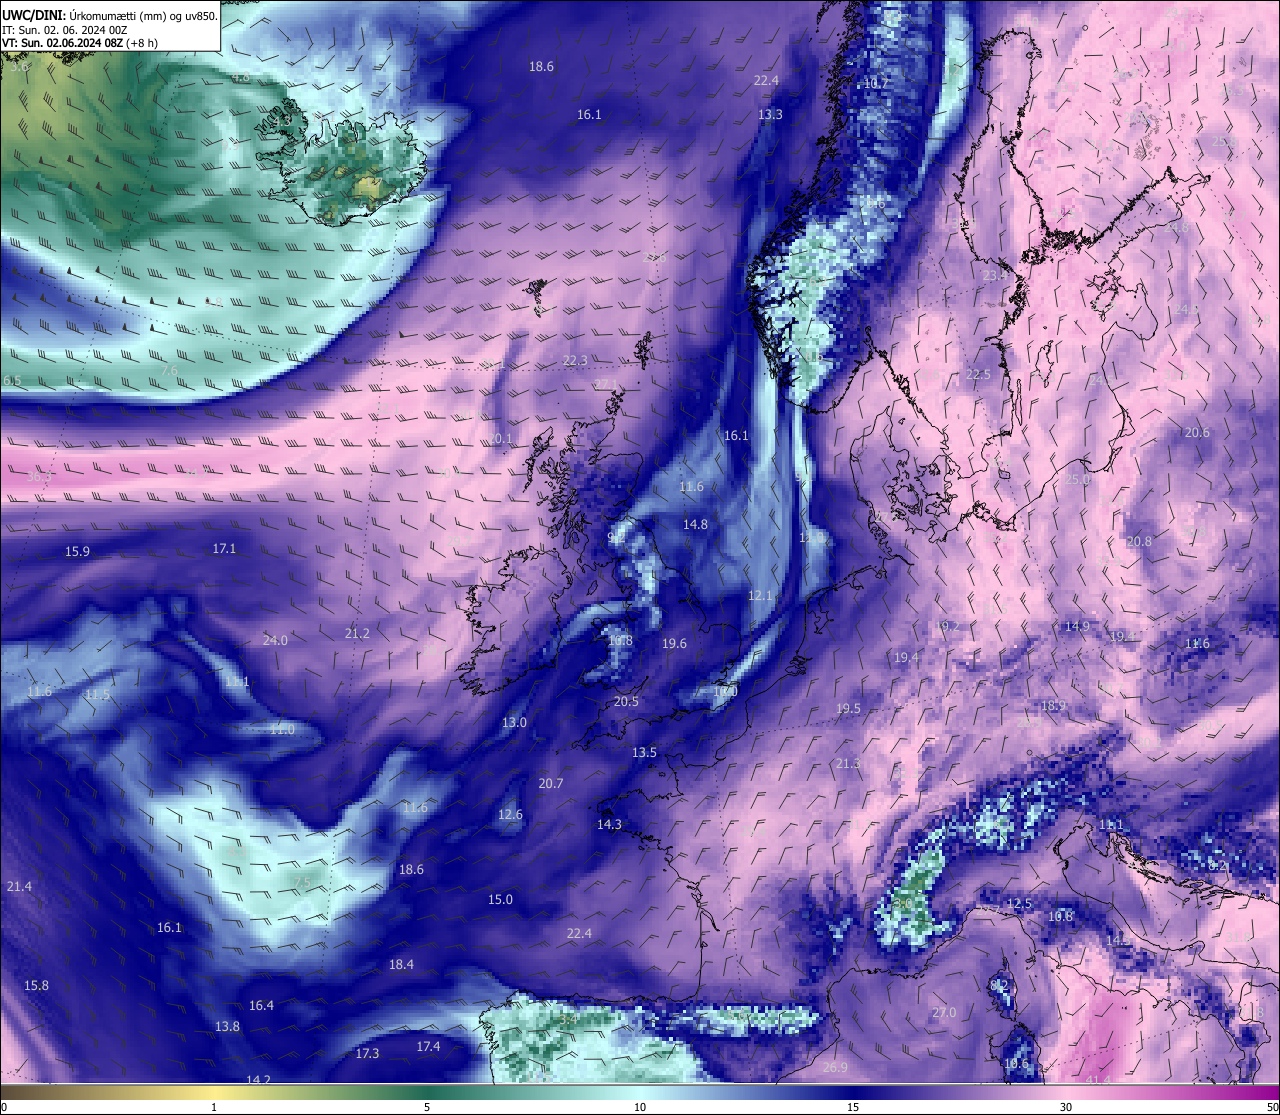Image resolution: width=1280 pixels, height=1115 pixels.
Task: Click the 19.6 value over eastern England
Action: 675,644
